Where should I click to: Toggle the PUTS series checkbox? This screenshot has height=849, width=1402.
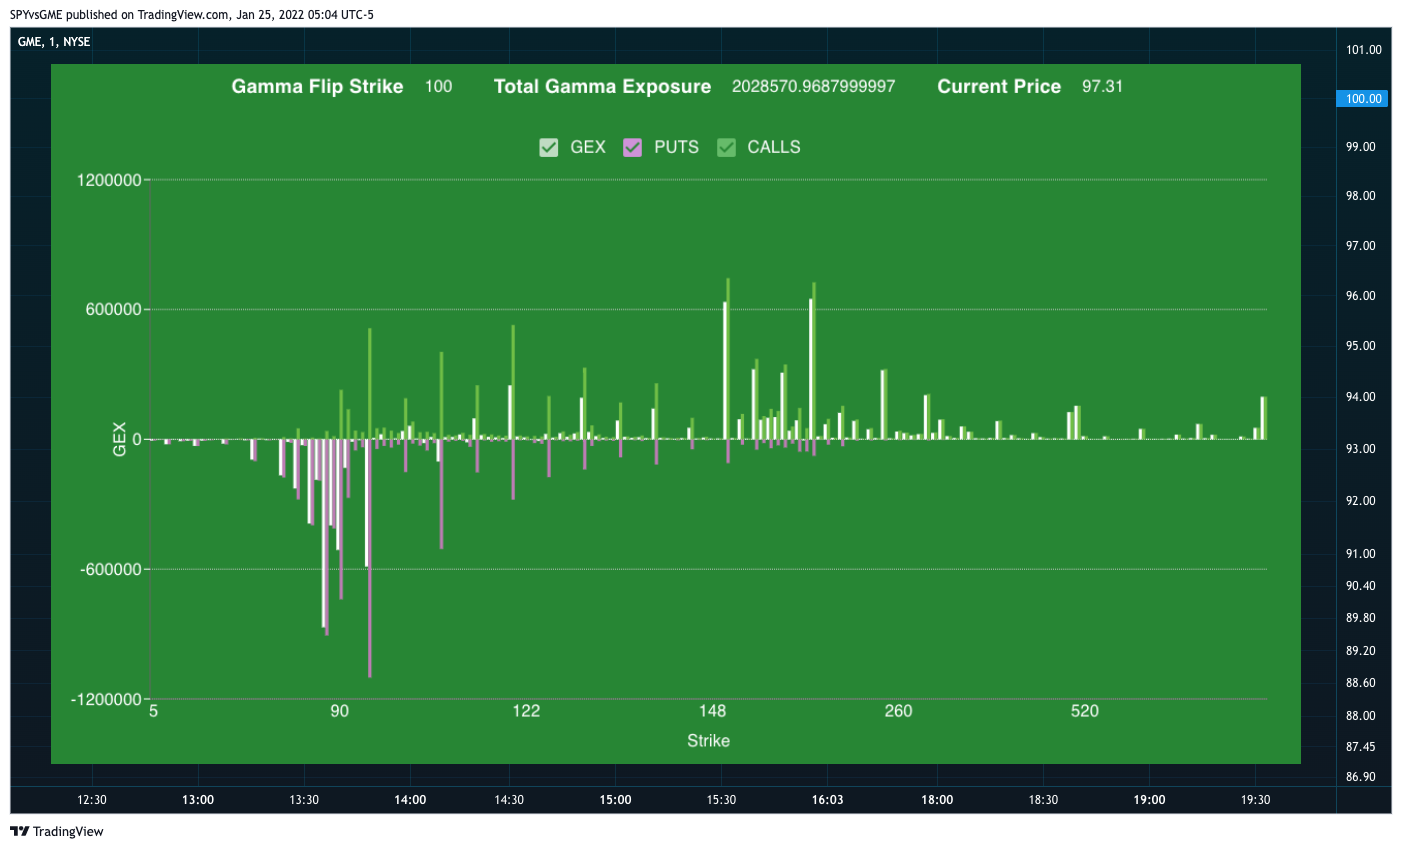click(x=632, y=147)
